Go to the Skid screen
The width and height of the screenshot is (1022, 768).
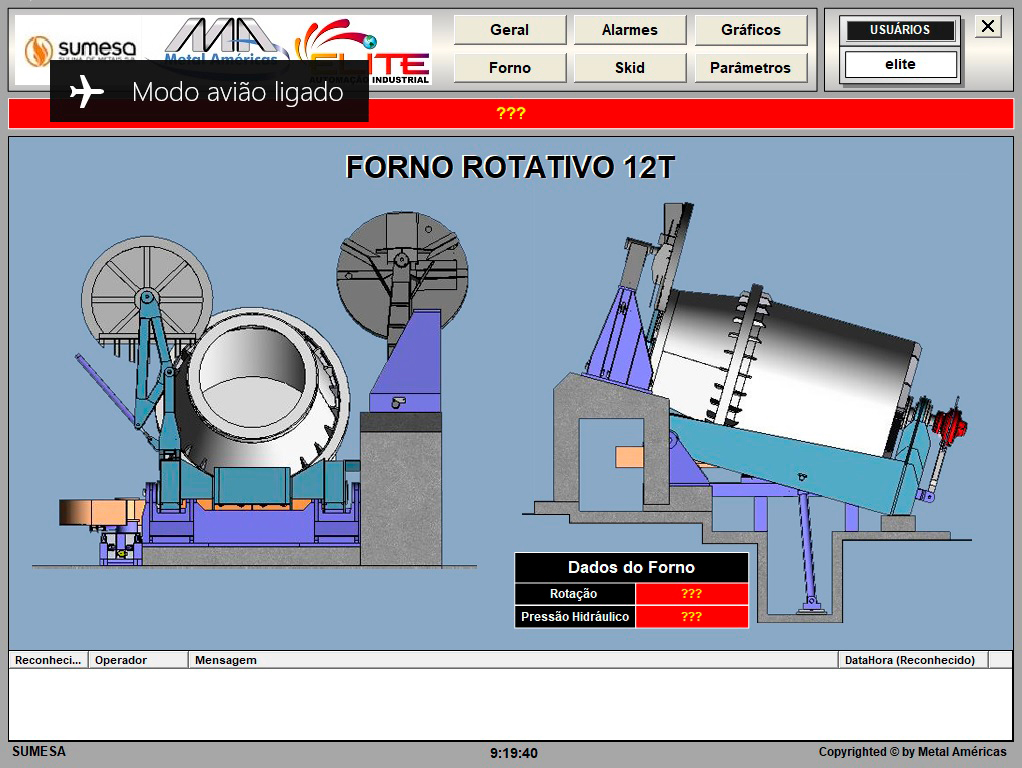tap(630, 68)
